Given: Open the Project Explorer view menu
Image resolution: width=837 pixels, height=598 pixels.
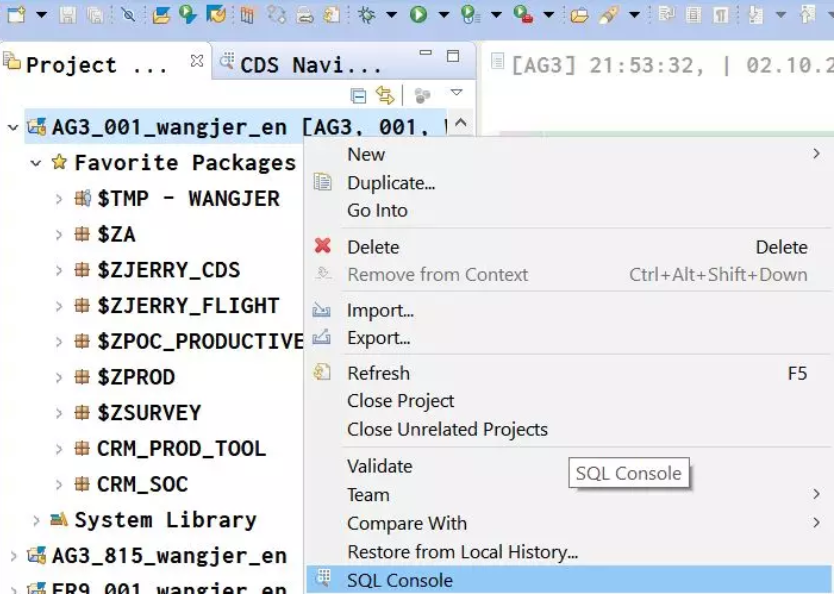Looking at the screenshot, I should click(456, 93).
